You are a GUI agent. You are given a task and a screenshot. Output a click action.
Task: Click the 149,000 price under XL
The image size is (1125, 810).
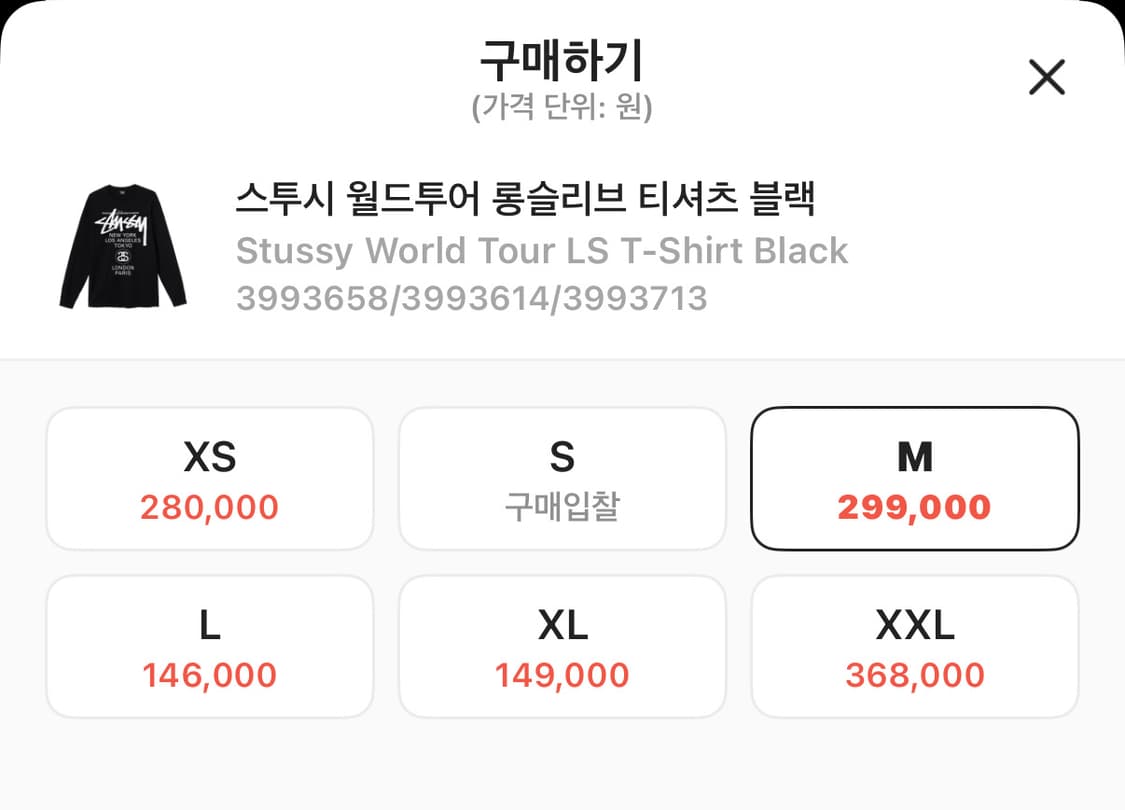pos(562,676)
